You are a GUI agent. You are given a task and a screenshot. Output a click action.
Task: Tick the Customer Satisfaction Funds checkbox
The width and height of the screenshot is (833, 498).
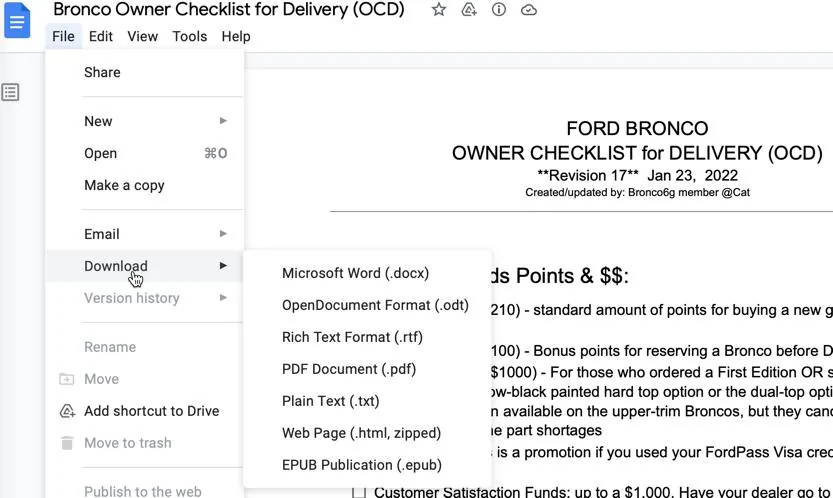click(x=359, y=493)
